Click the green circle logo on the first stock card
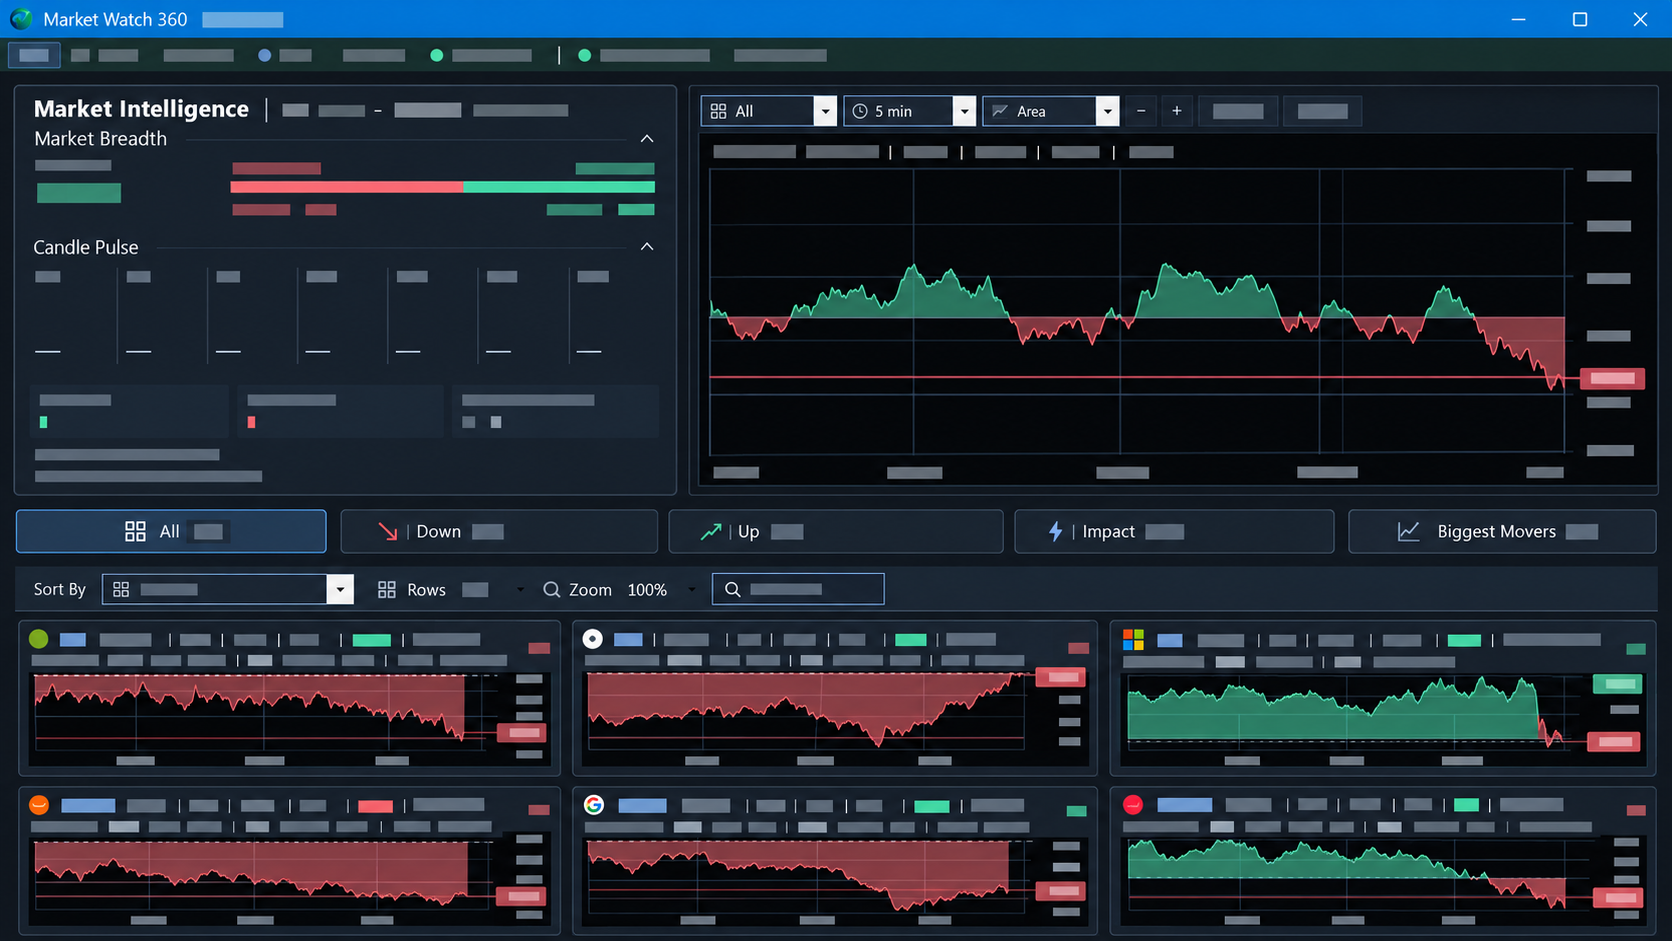The height and width of the screenshot is (941, 1672). tap(39, 639)
